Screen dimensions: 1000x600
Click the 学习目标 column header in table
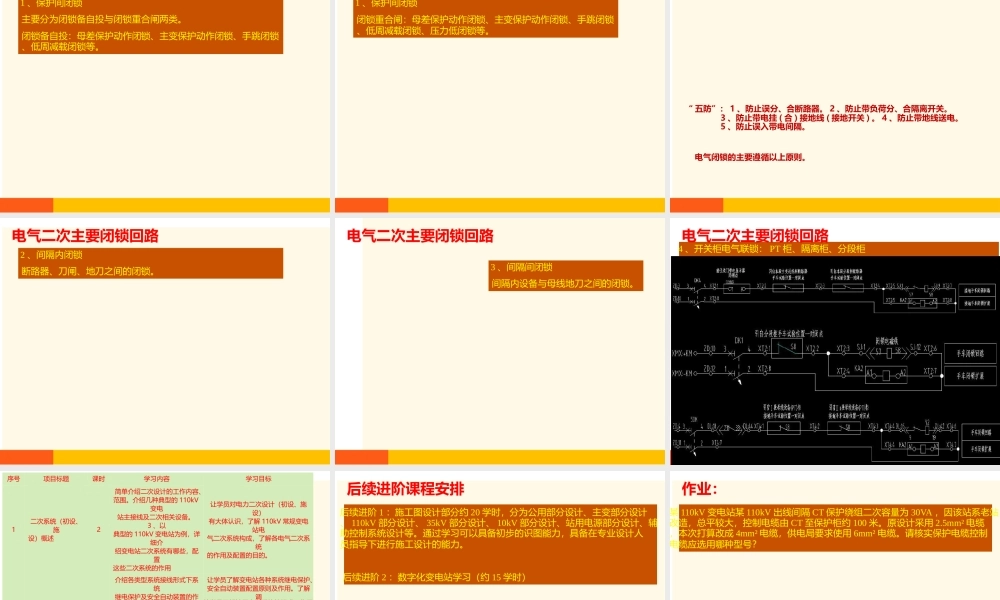pyautogui.click(x=259, y=479)
